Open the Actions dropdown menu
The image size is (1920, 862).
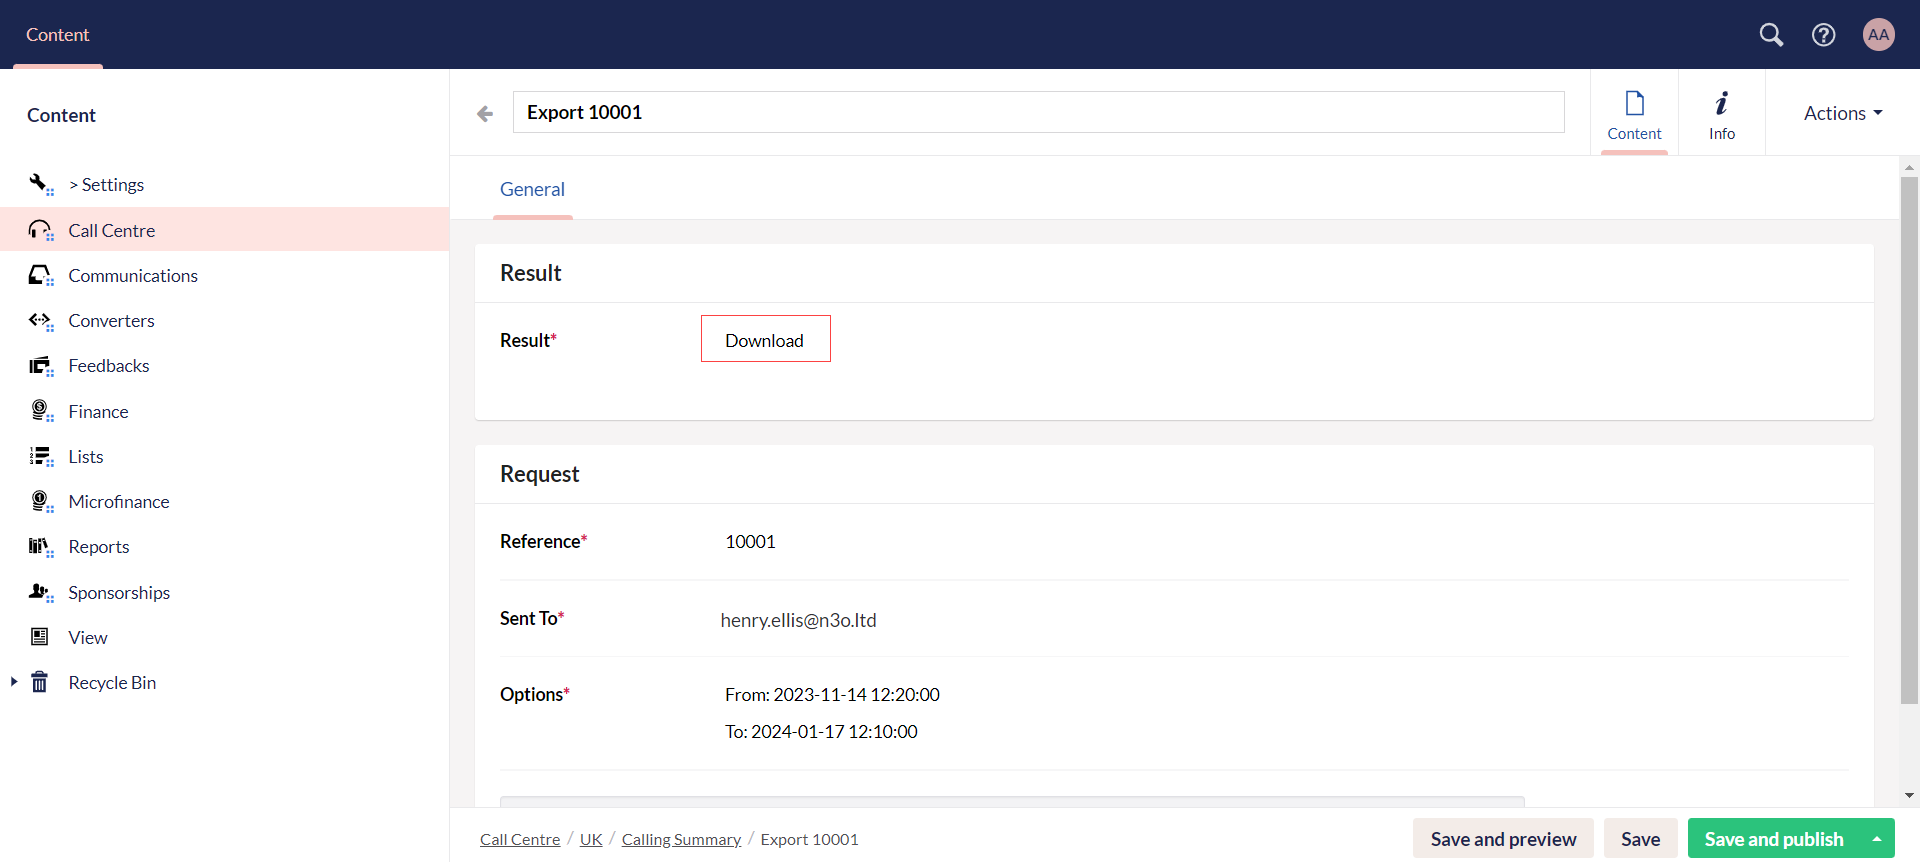(1843, 113)
